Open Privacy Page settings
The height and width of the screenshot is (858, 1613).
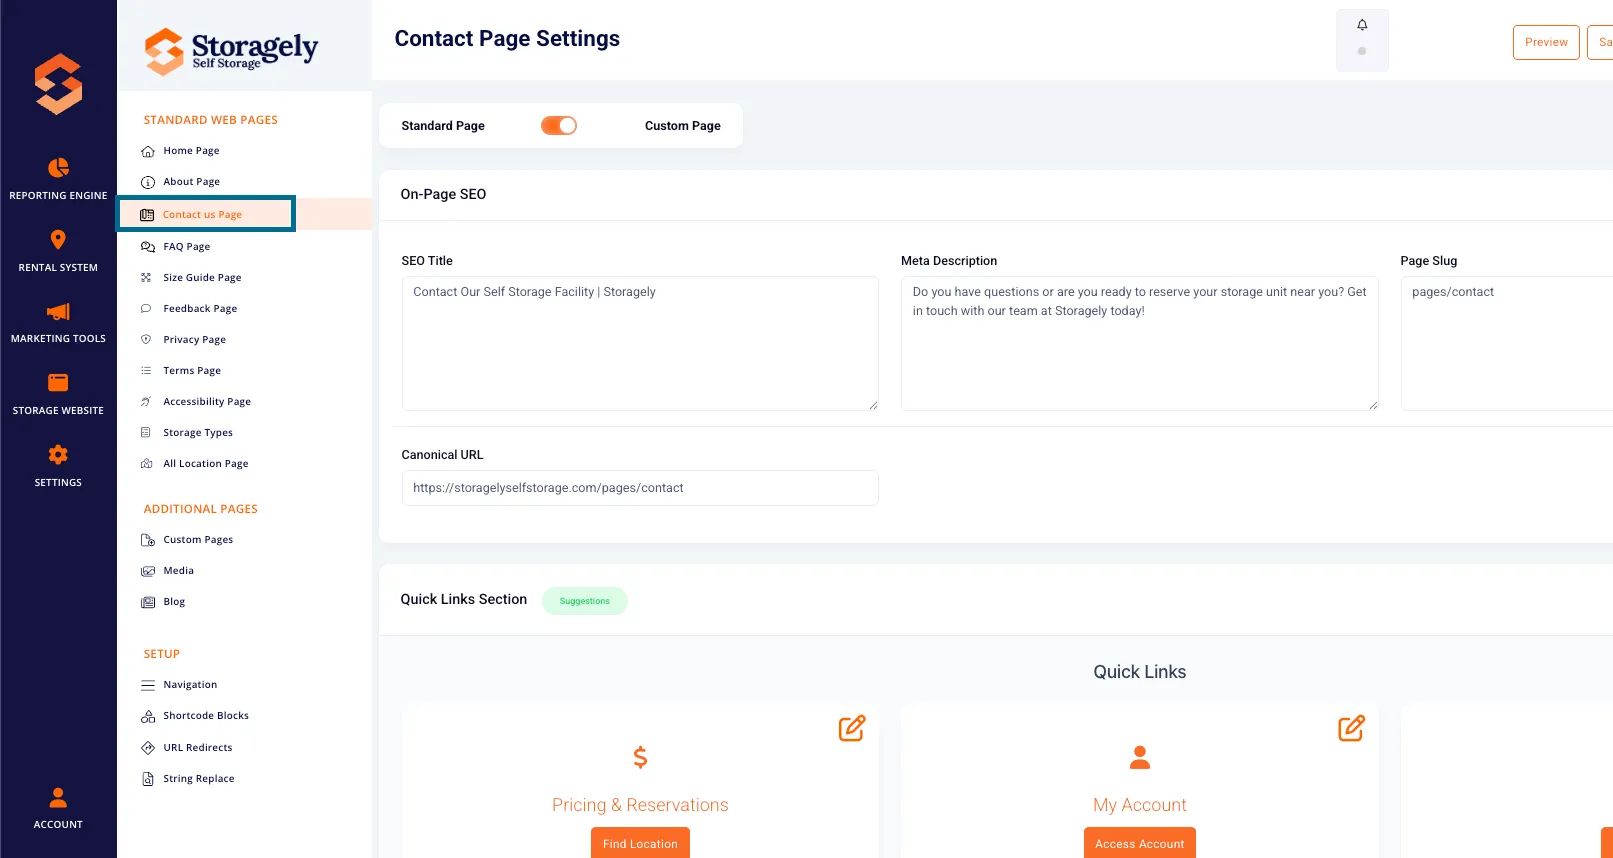194,340
